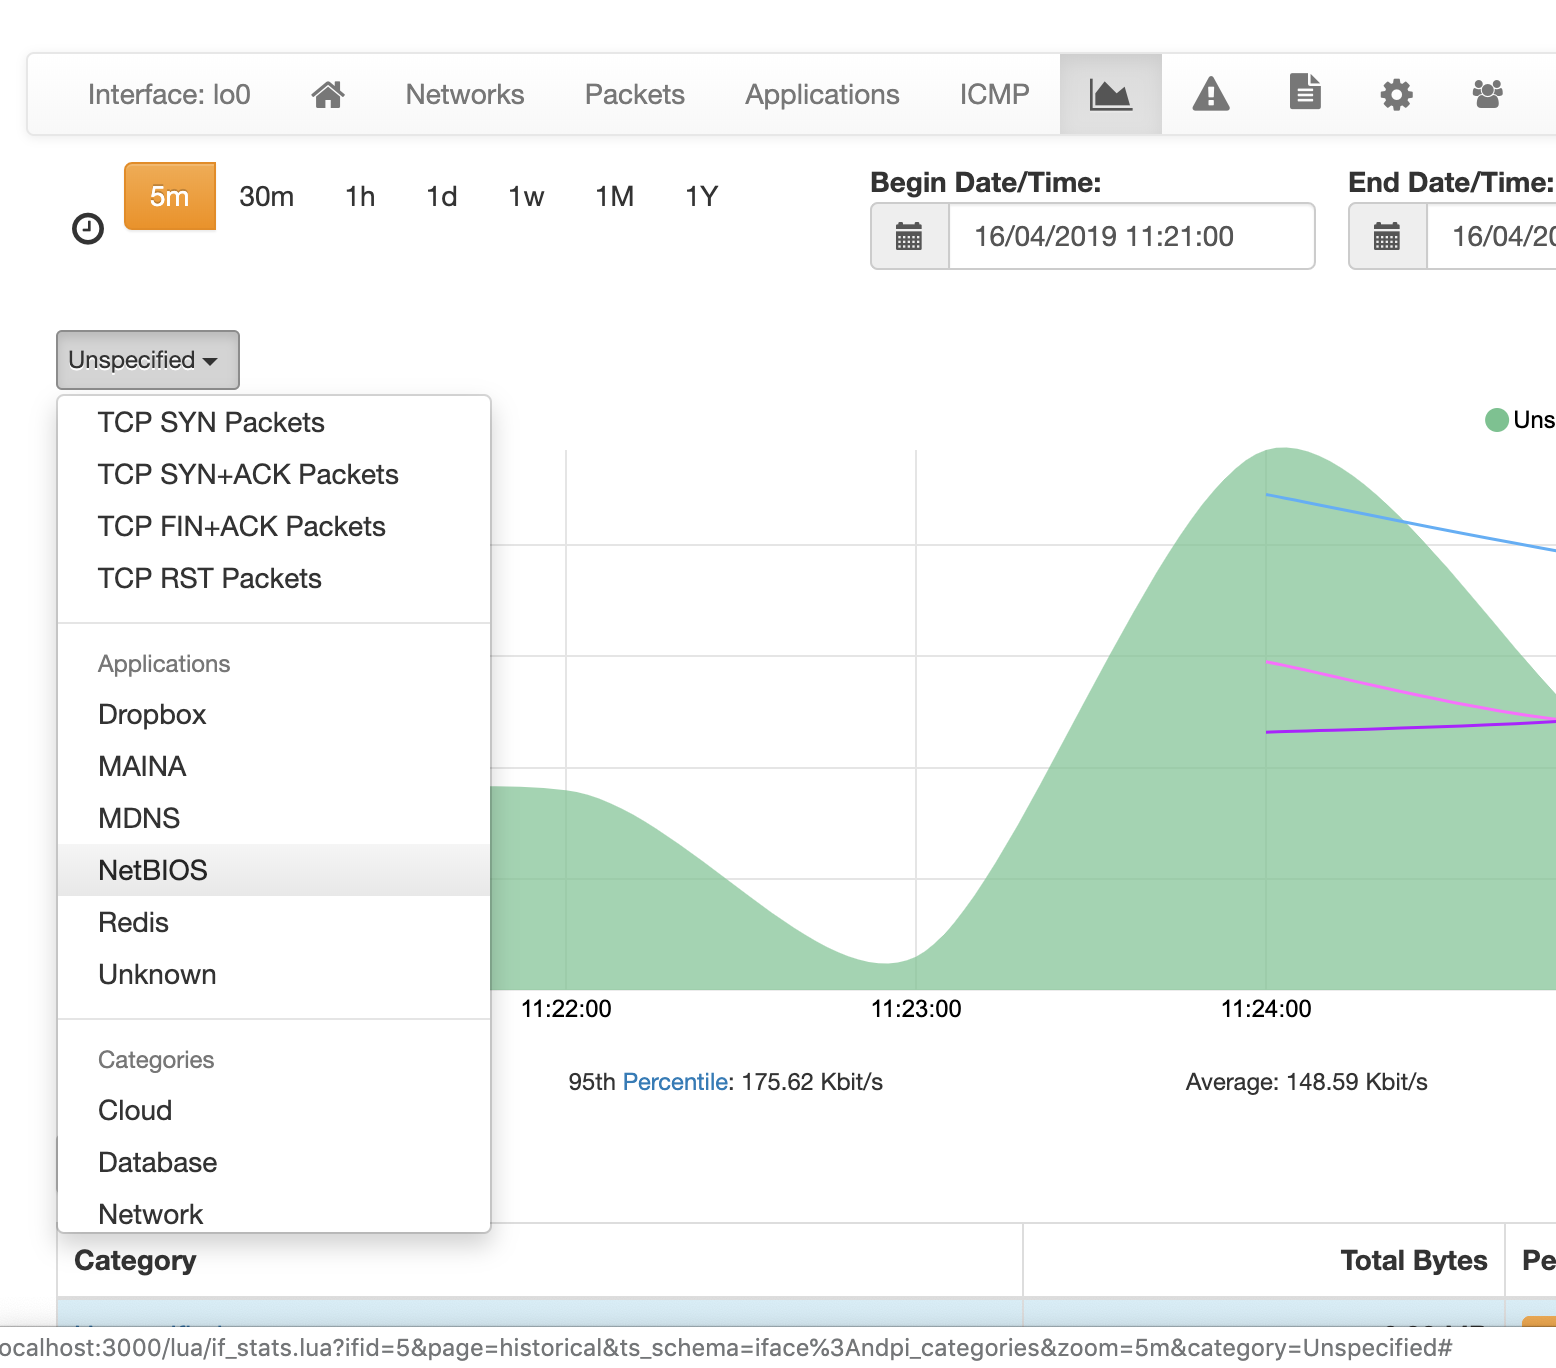This screenshot has height=1368, width=1556.
Task: Switch to the Applications section
Action: 821,93
